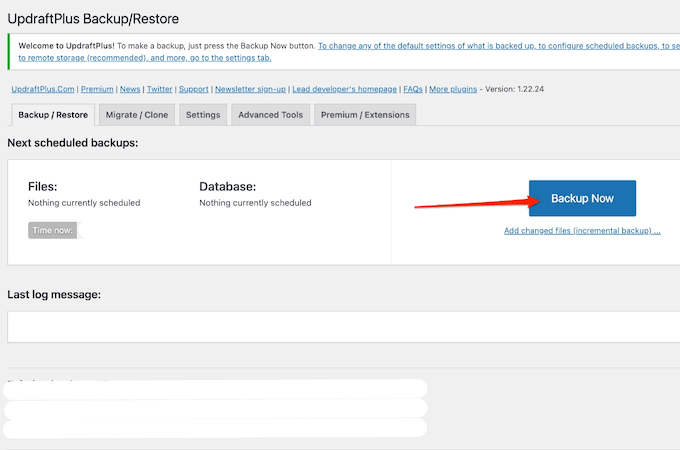Click Nothing currently scheduled under Database
The image size is (680, 450).
click(255, 202)
